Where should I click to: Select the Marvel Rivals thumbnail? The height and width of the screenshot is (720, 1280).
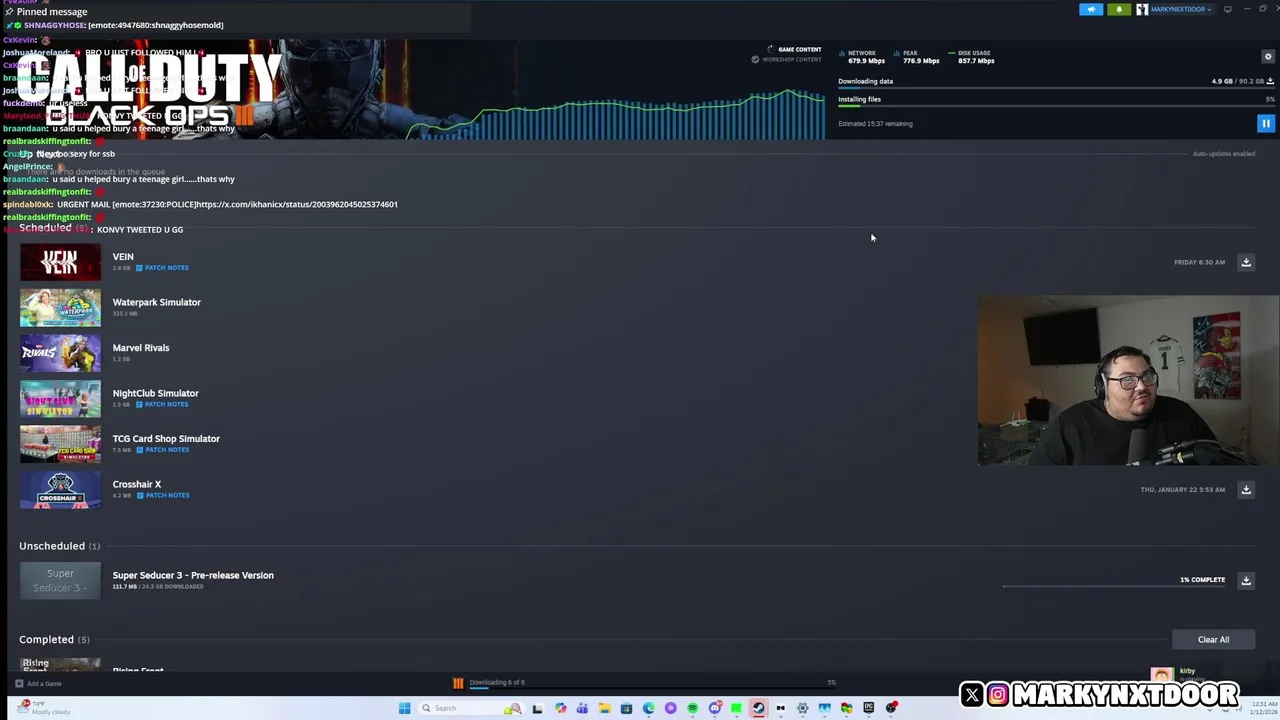coord(60,353)
